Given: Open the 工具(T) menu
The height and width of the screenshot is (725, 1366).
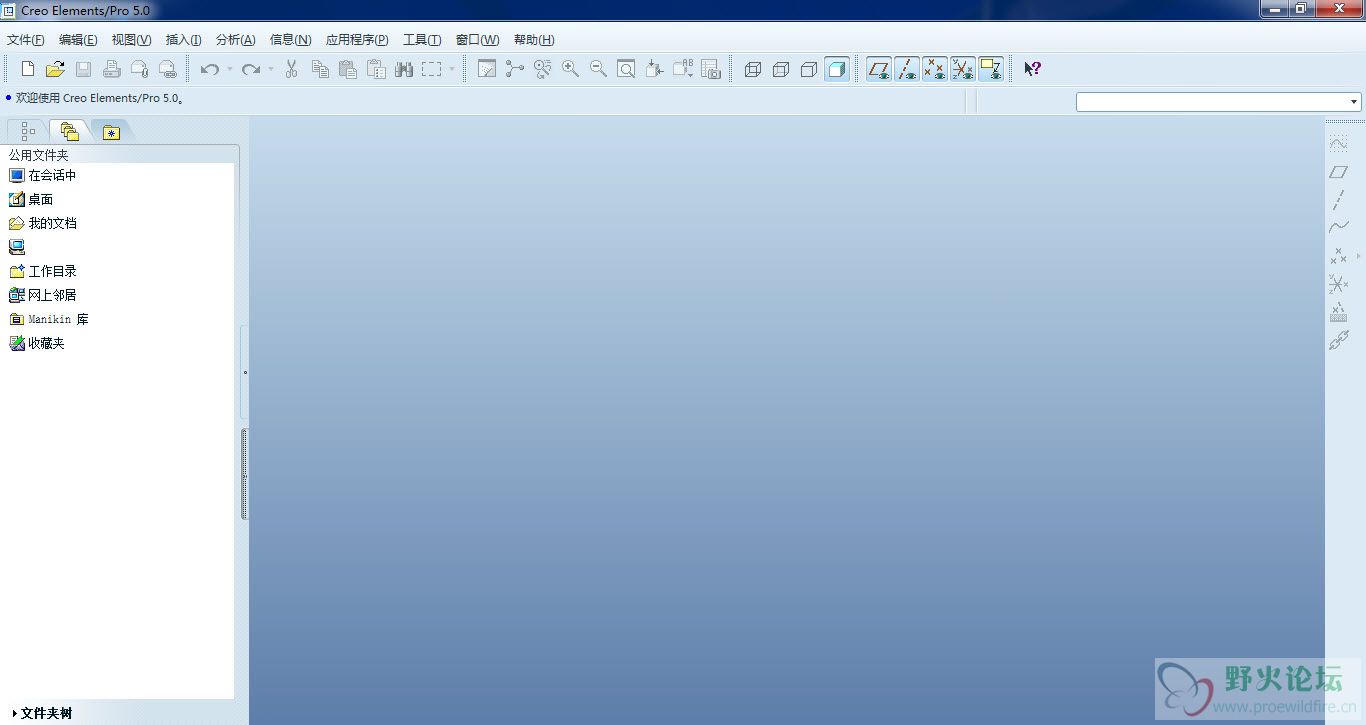Looking at the screenshot, I should [x=422, y=40].
